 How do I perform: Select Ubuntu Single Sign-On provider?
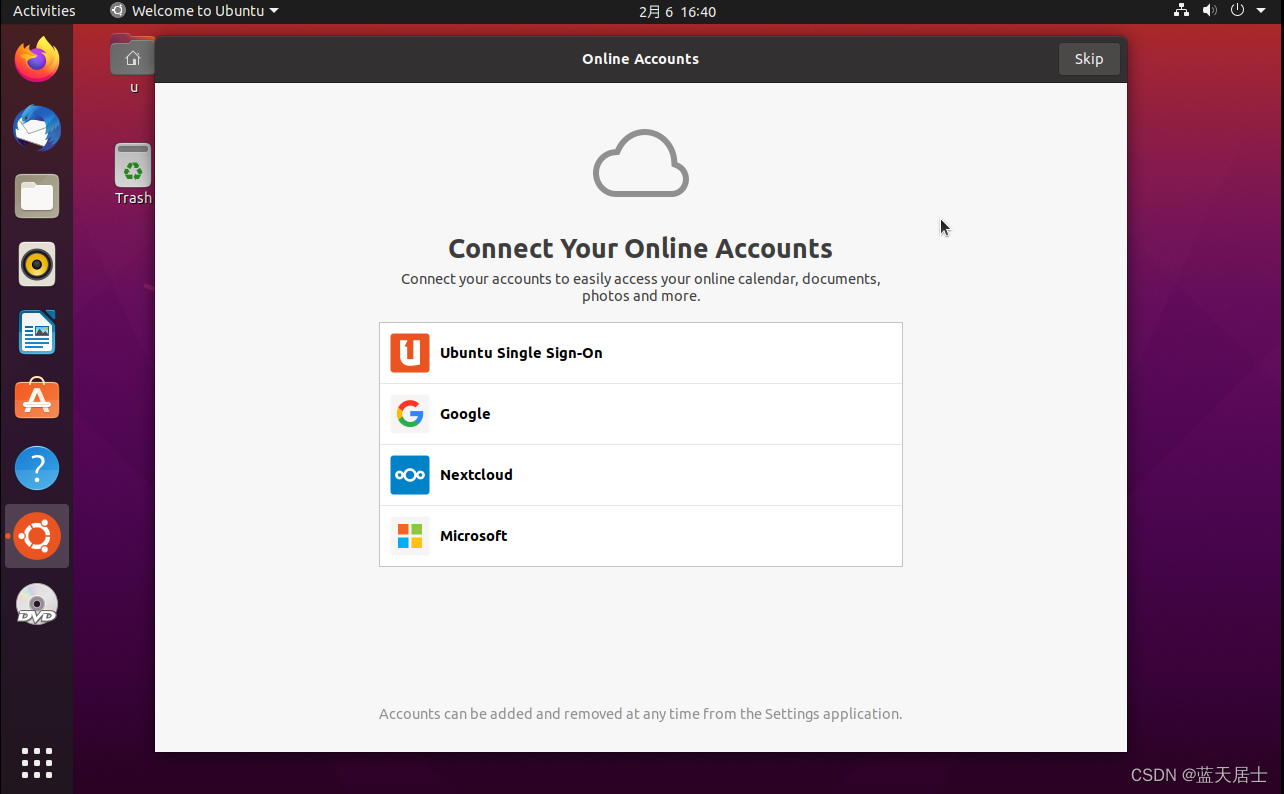640,352
